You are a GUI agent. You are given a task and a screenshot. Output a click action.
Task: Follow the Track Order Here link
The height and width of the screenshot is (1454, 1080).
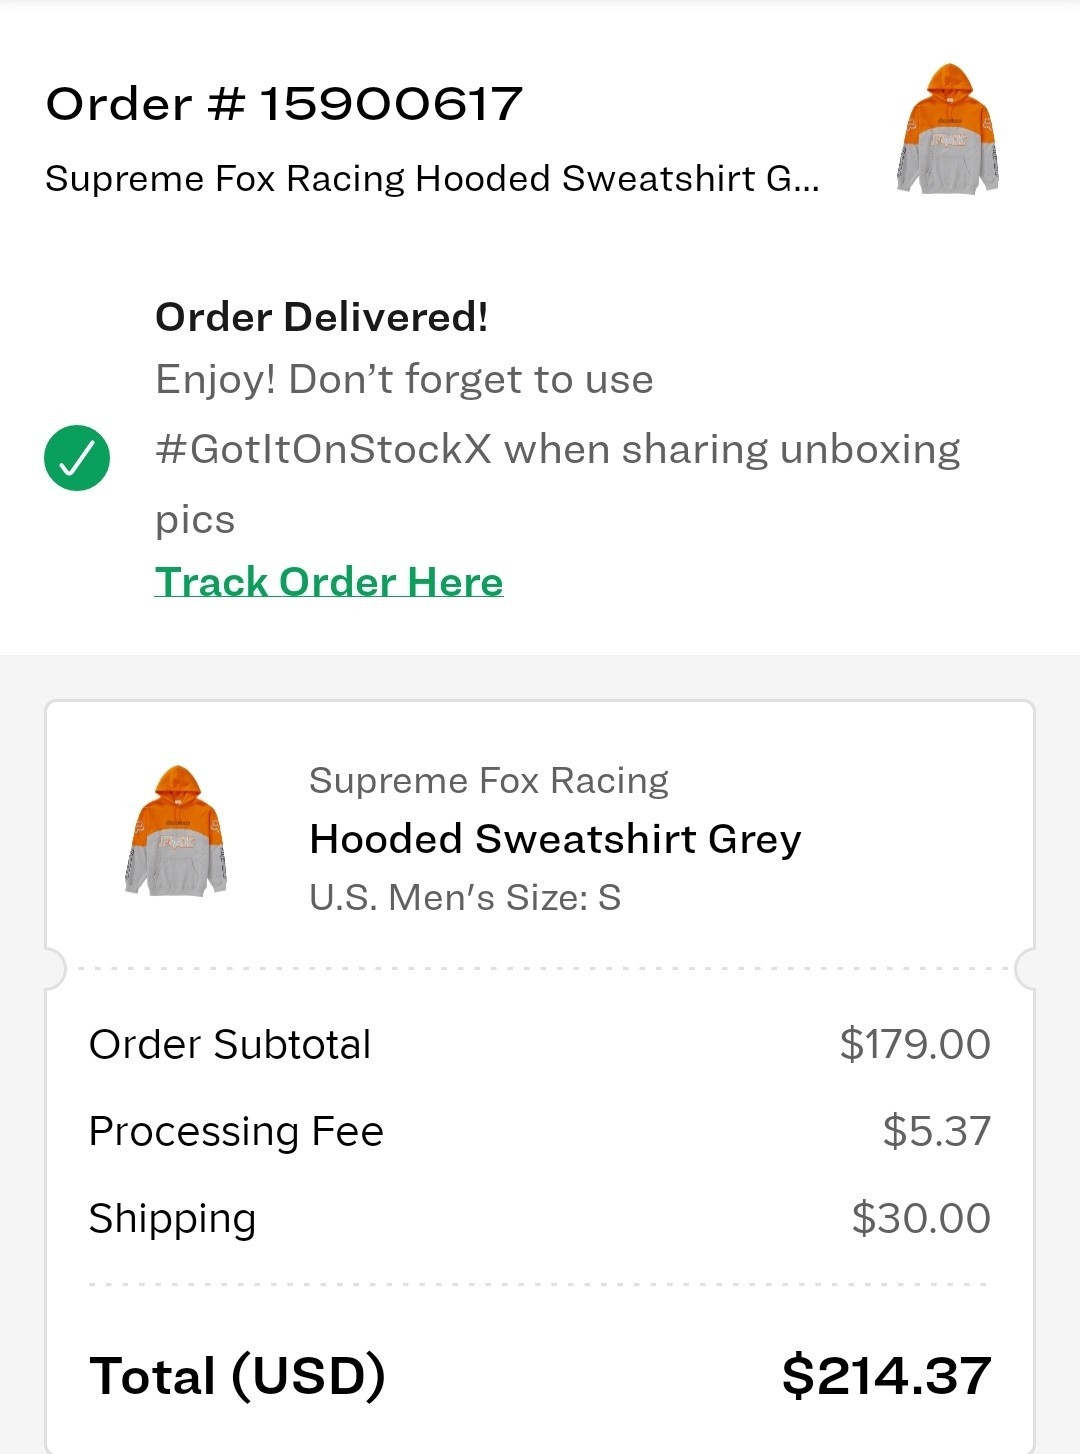point(329,582)
